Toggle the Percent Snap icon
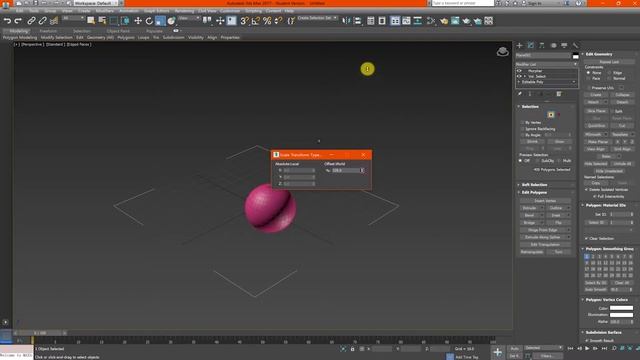640x360 pixels. coord(267,20)
